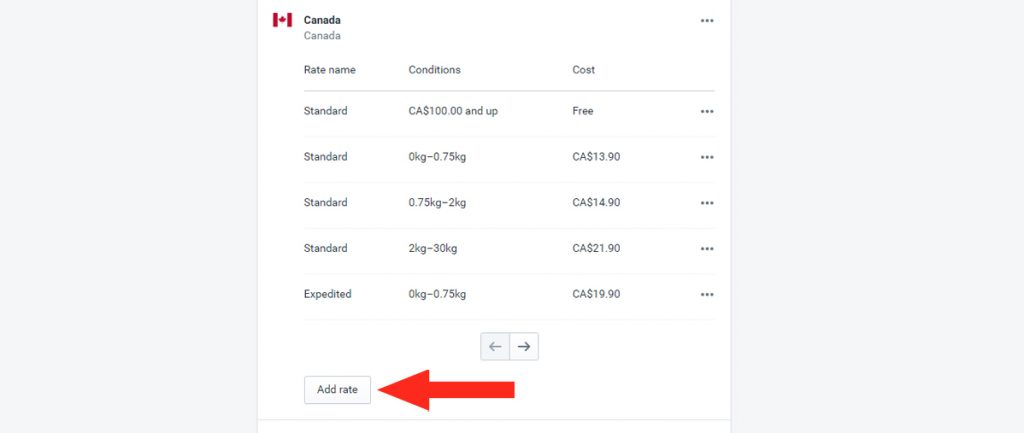Open options for the Free Standard rate

click(707, 112)
